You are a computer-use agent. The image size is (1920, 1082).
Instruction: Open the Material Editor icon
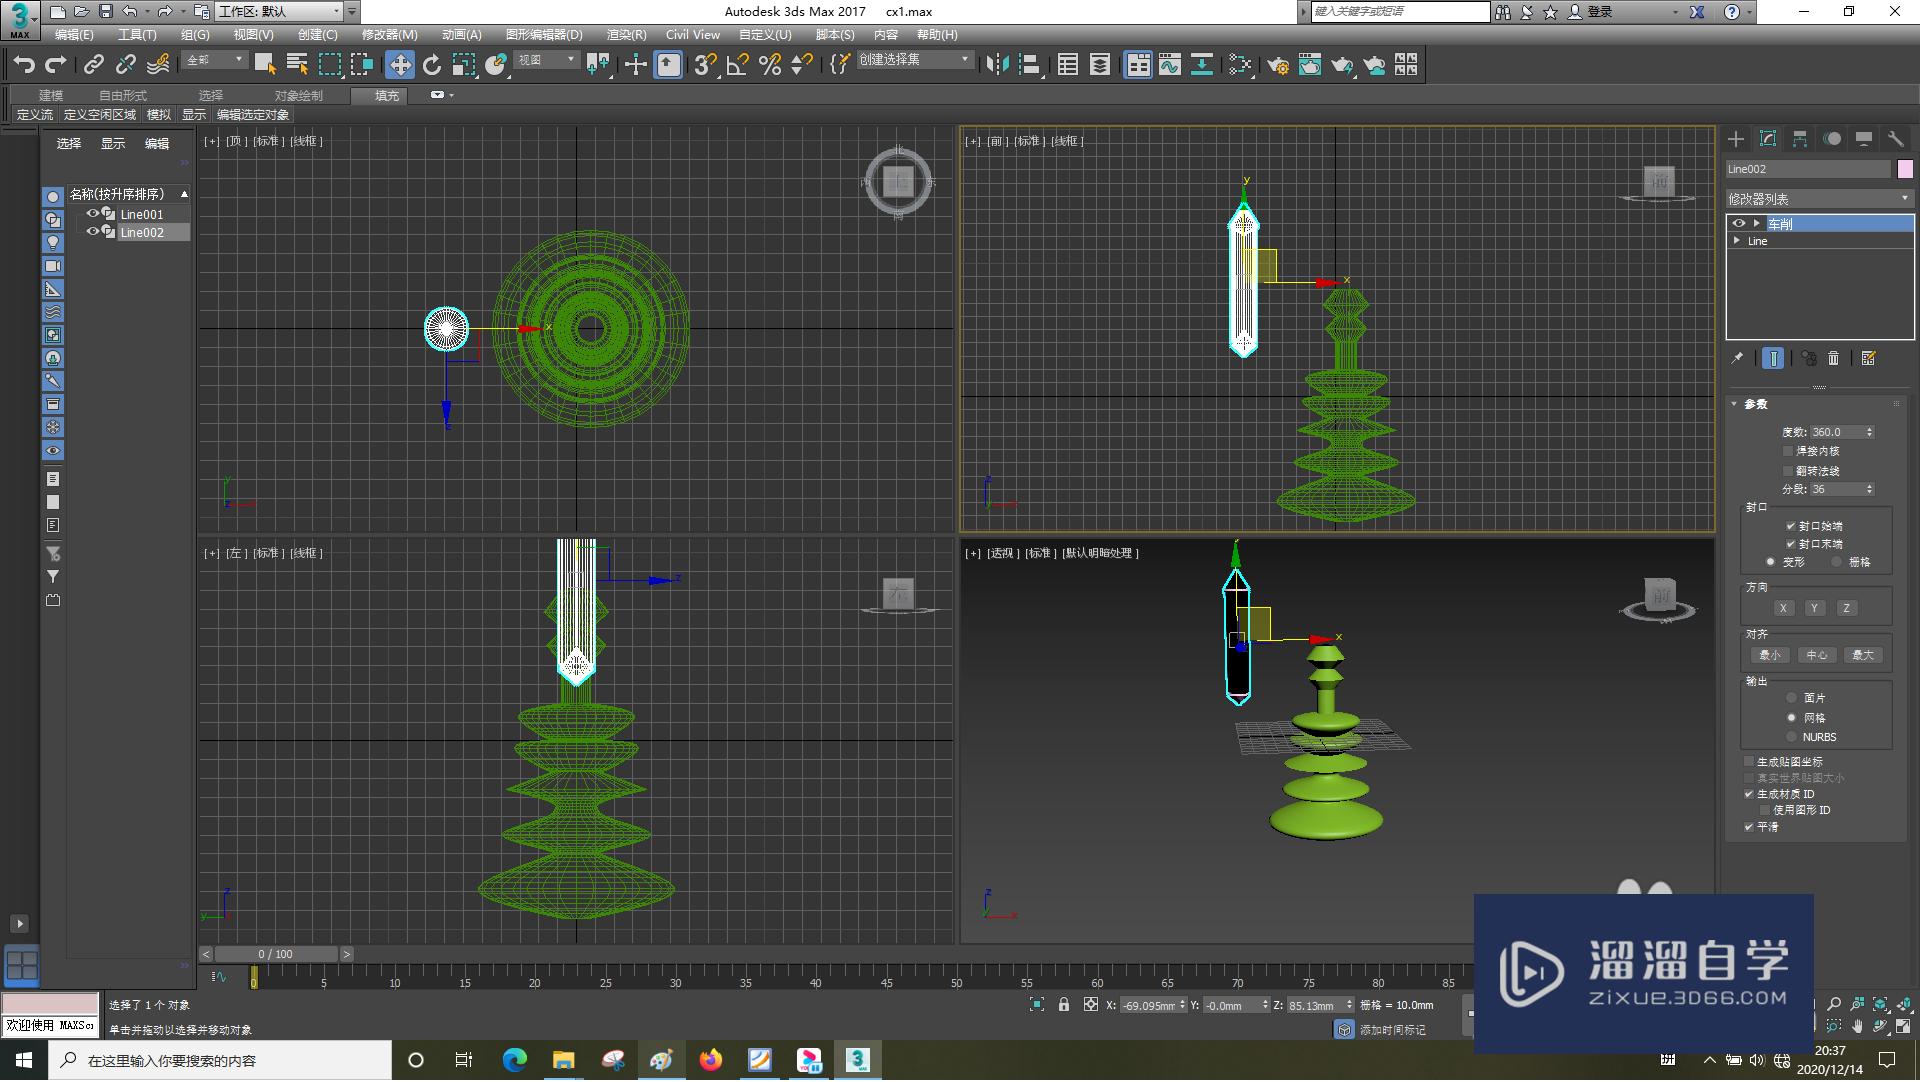[1240, 65]
